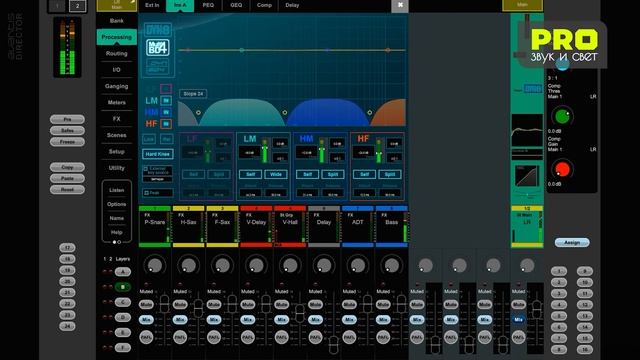Screen dimensions: 640x360
Task: Switch to the Delay tab
Action: [292, 5]
